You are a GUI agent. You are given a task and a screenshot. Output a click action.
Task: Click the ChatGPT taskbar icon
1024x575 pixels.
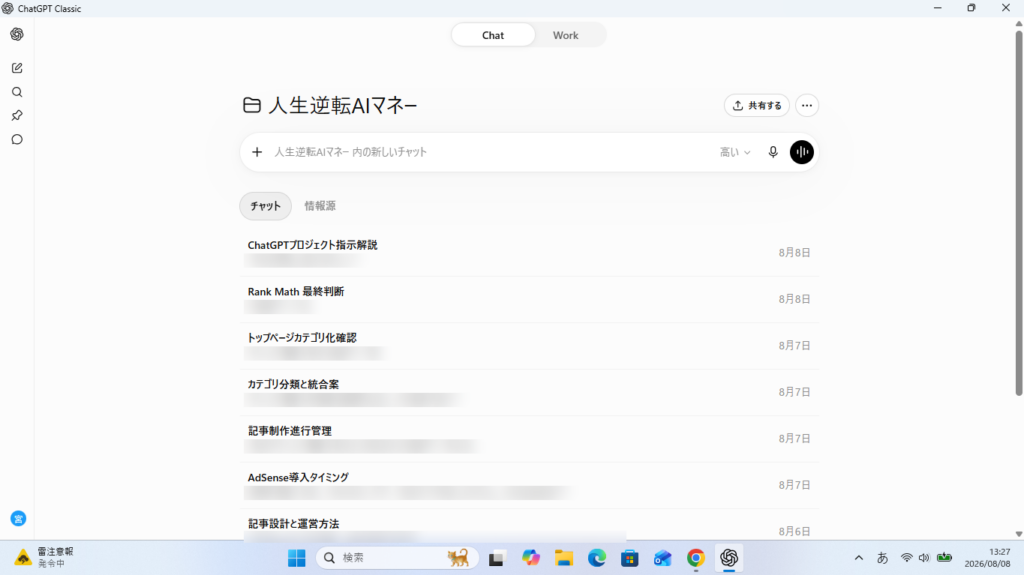[729, 558]
